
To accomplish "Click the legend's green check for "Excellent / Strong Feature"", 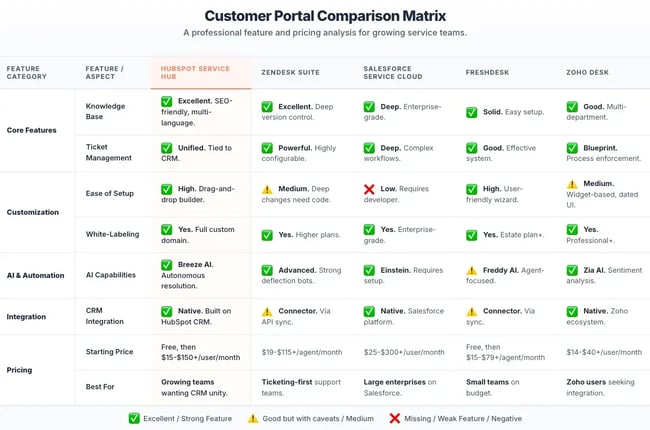I will [135, 418].
